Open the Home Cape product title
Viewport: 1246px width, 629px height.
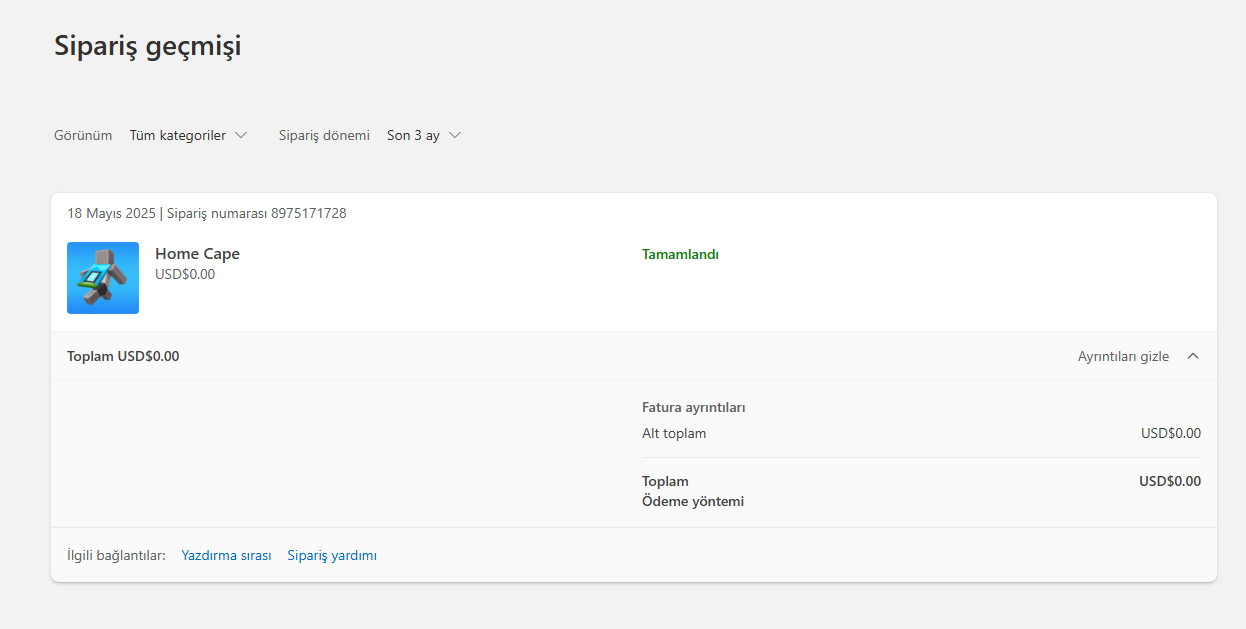pos(197,254)
